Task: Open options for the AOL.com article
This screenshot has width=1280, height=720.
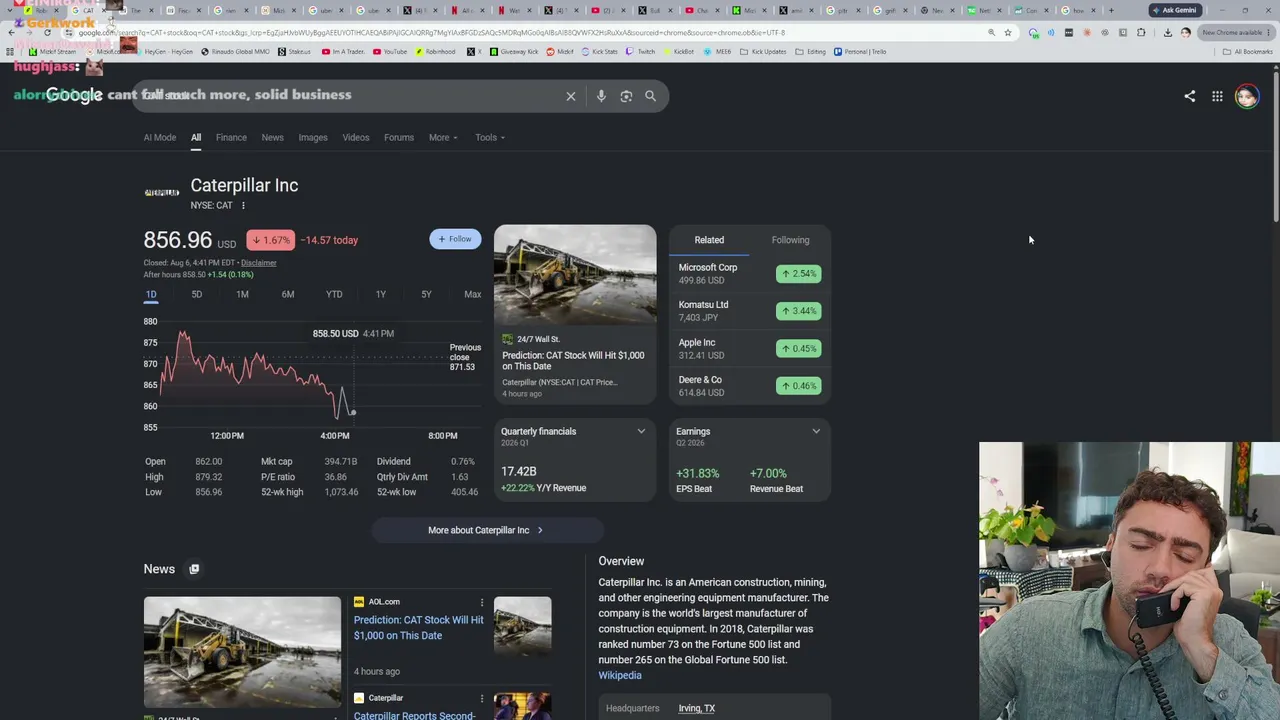Action: point(481,602)
